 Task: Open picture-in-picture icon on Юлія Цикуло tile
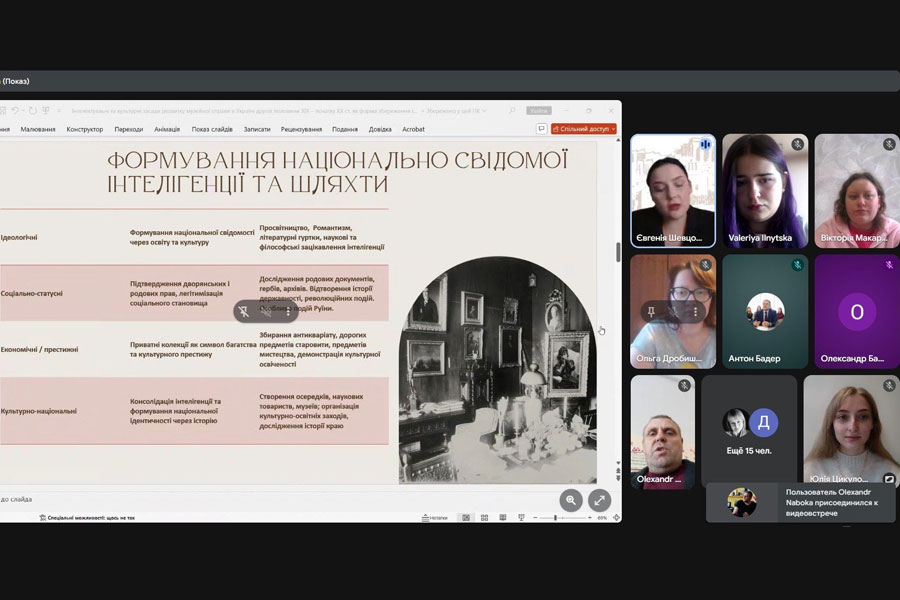[889, 478]
